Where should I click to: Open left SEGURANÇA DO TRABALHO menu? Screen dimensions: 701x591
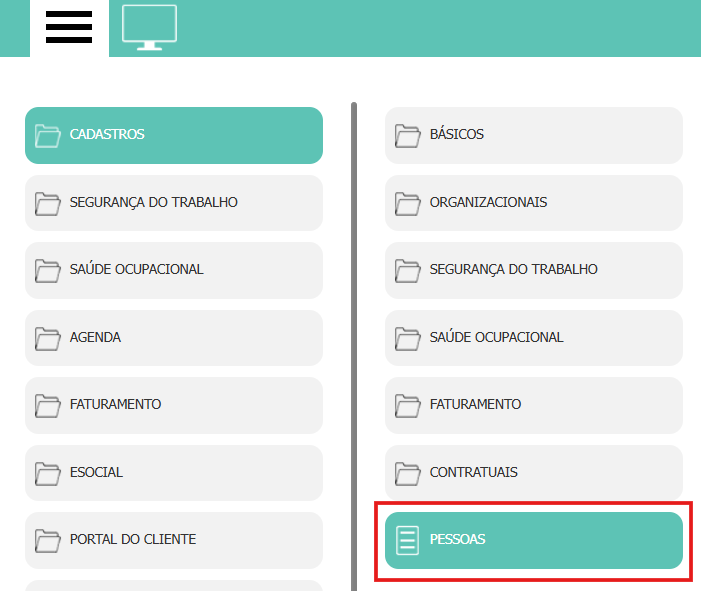point(174,203)
